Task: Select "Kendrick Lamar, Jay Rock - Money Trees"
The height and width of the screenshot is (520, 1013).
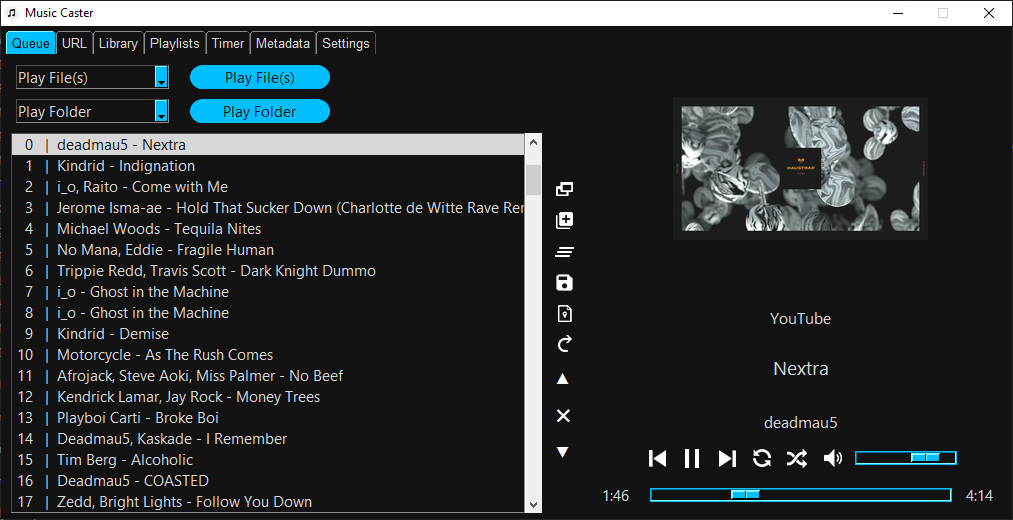Action: 268,397
